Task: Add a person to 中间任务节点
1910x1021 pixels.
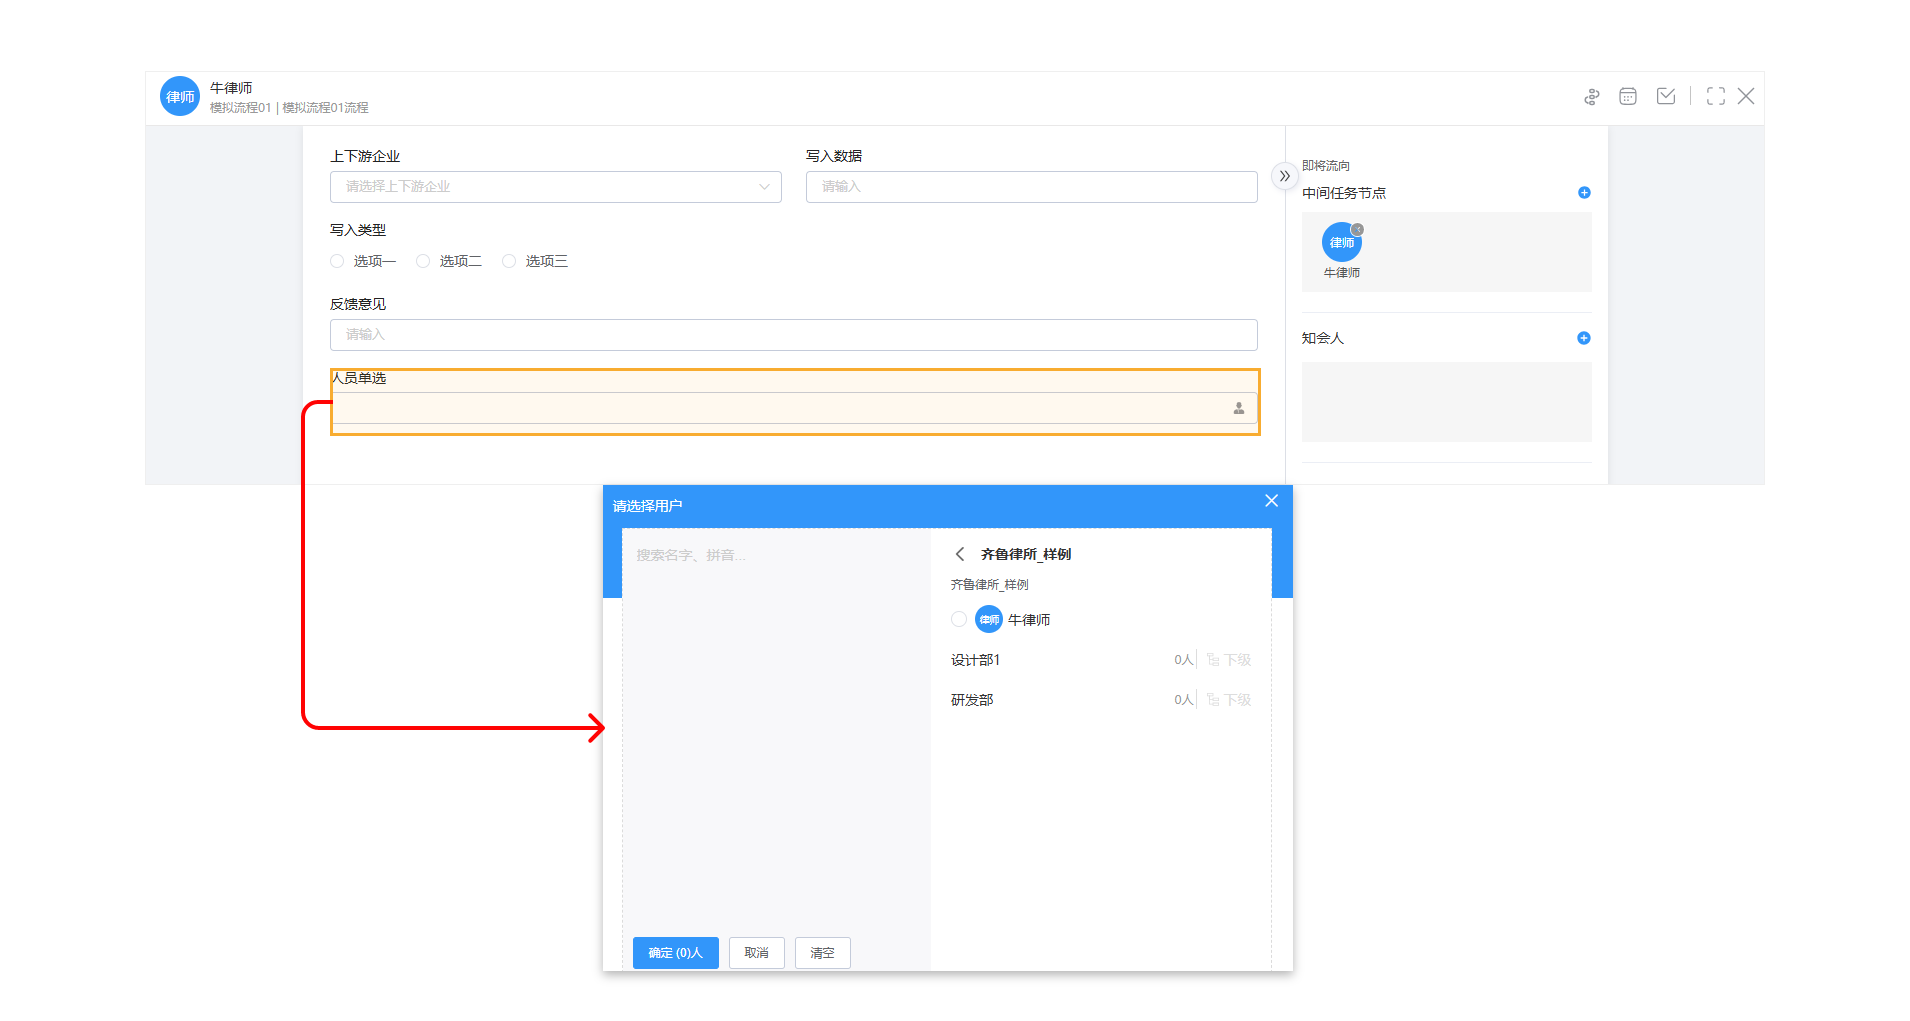Action: (x=1584, y=193)
